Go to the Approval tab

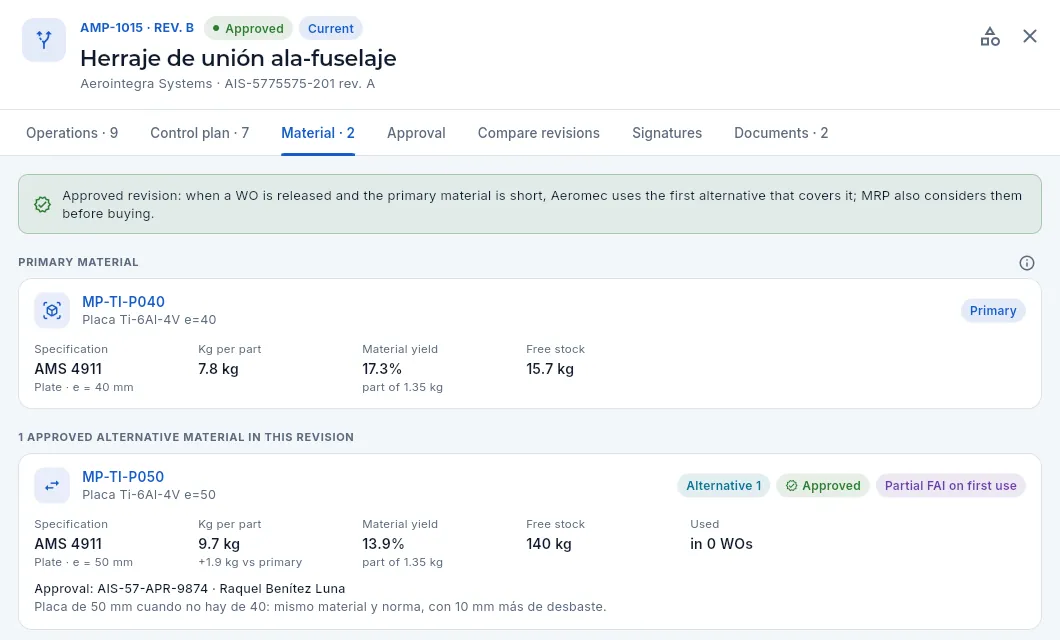coord(416,133)
